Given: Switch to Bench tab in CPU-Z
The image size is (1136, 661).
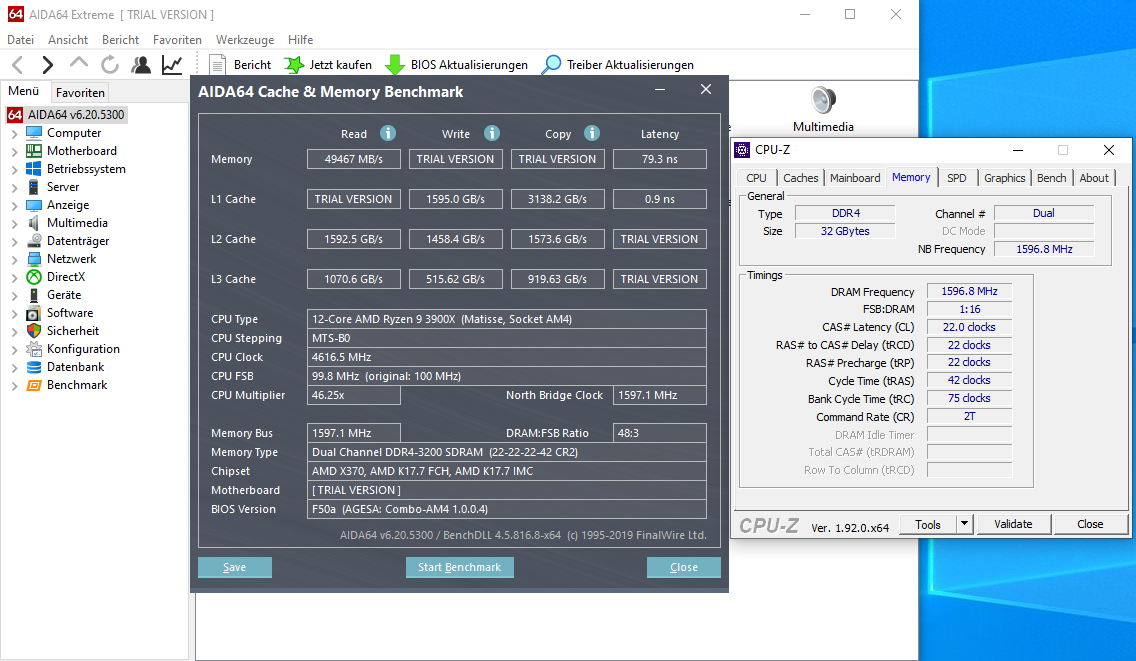Looking at the screenshot, I should click(1051, 178).
